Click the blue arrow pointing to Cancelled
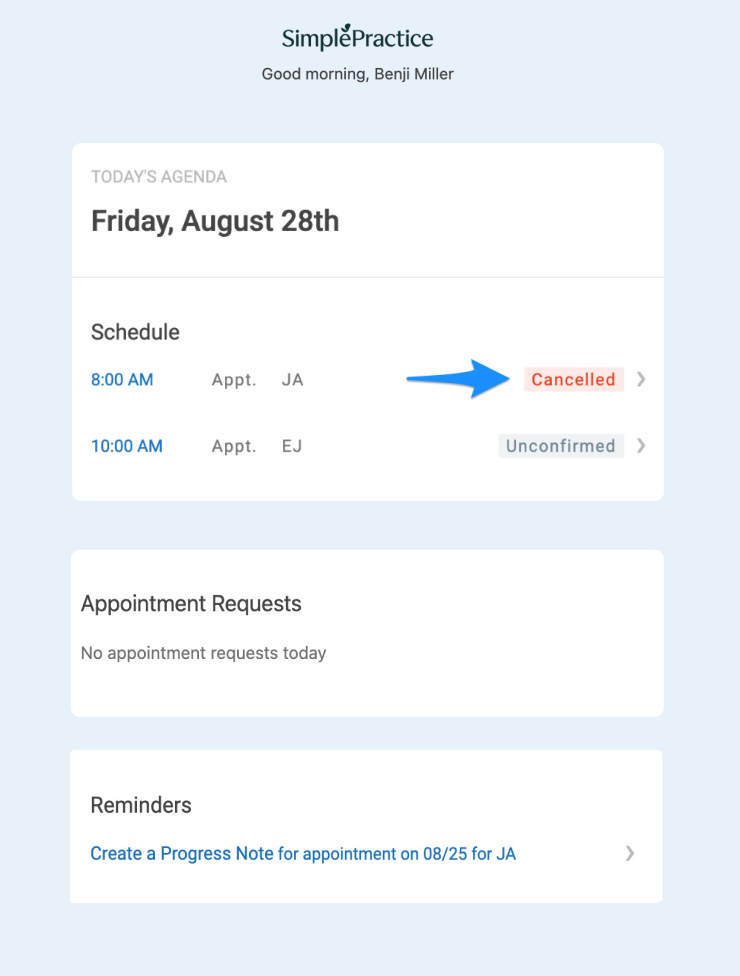The image size is (740, 976). point(459,378)
